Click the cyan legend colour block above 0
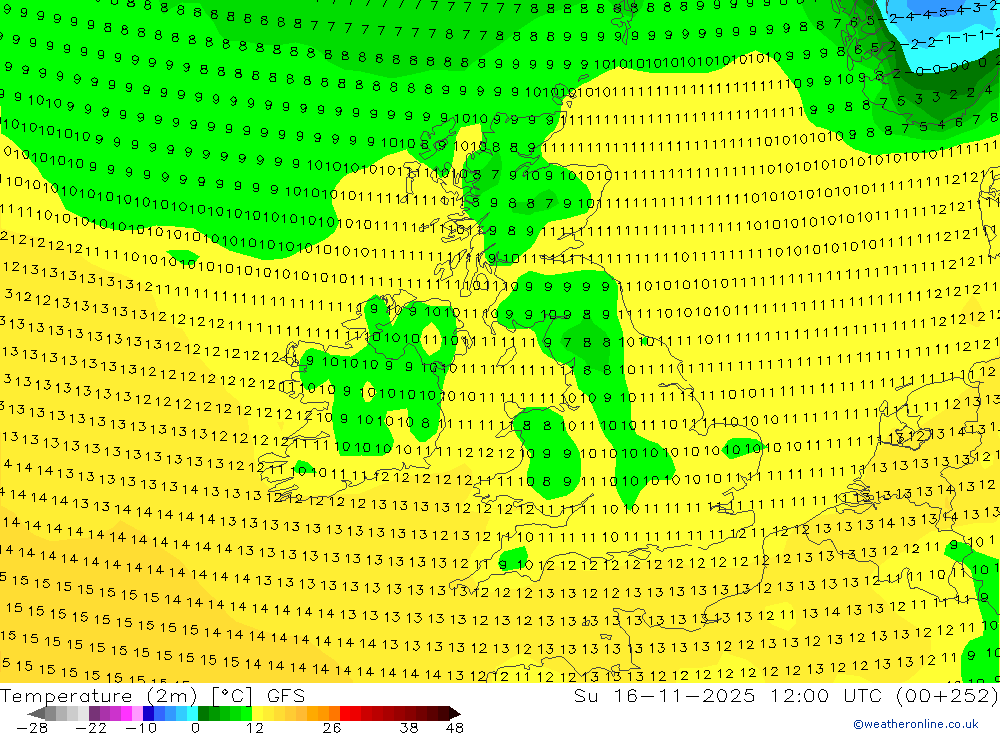The width and height of the screenshot is (1000, 733). tap(192, 713)
